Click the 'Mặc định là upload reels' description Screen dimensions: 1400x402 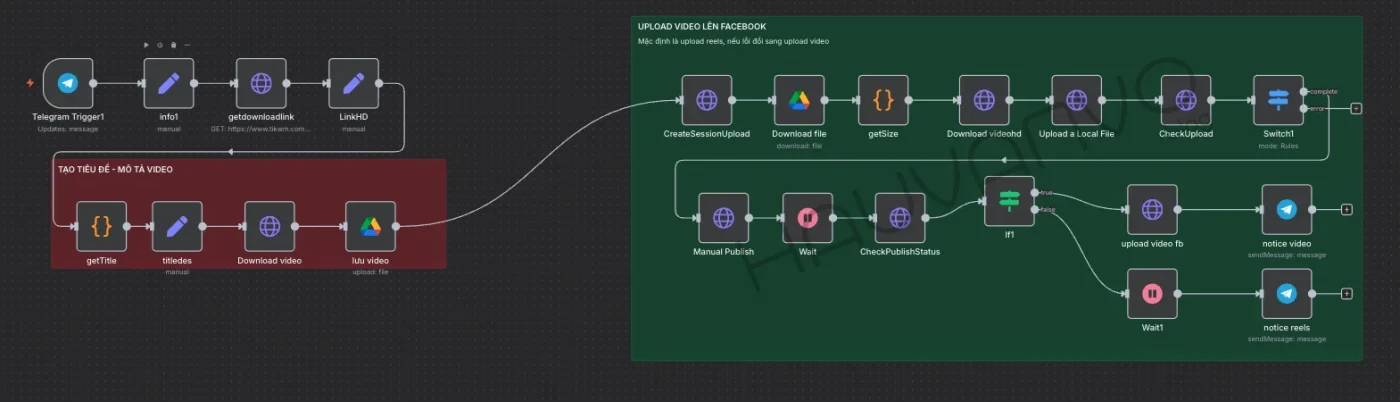pos(733,41)
